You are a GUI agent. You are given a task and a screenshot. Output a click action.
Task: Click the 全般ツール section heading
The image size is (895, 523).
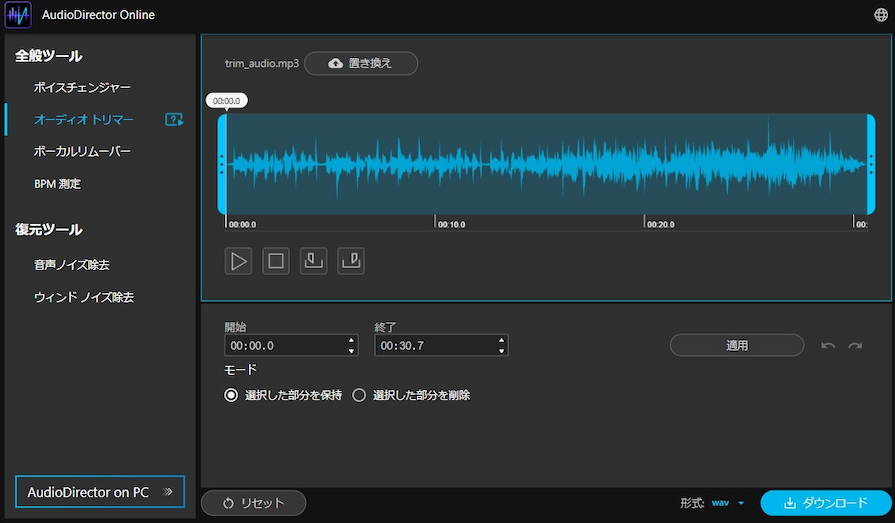click(x=49, y=56)
